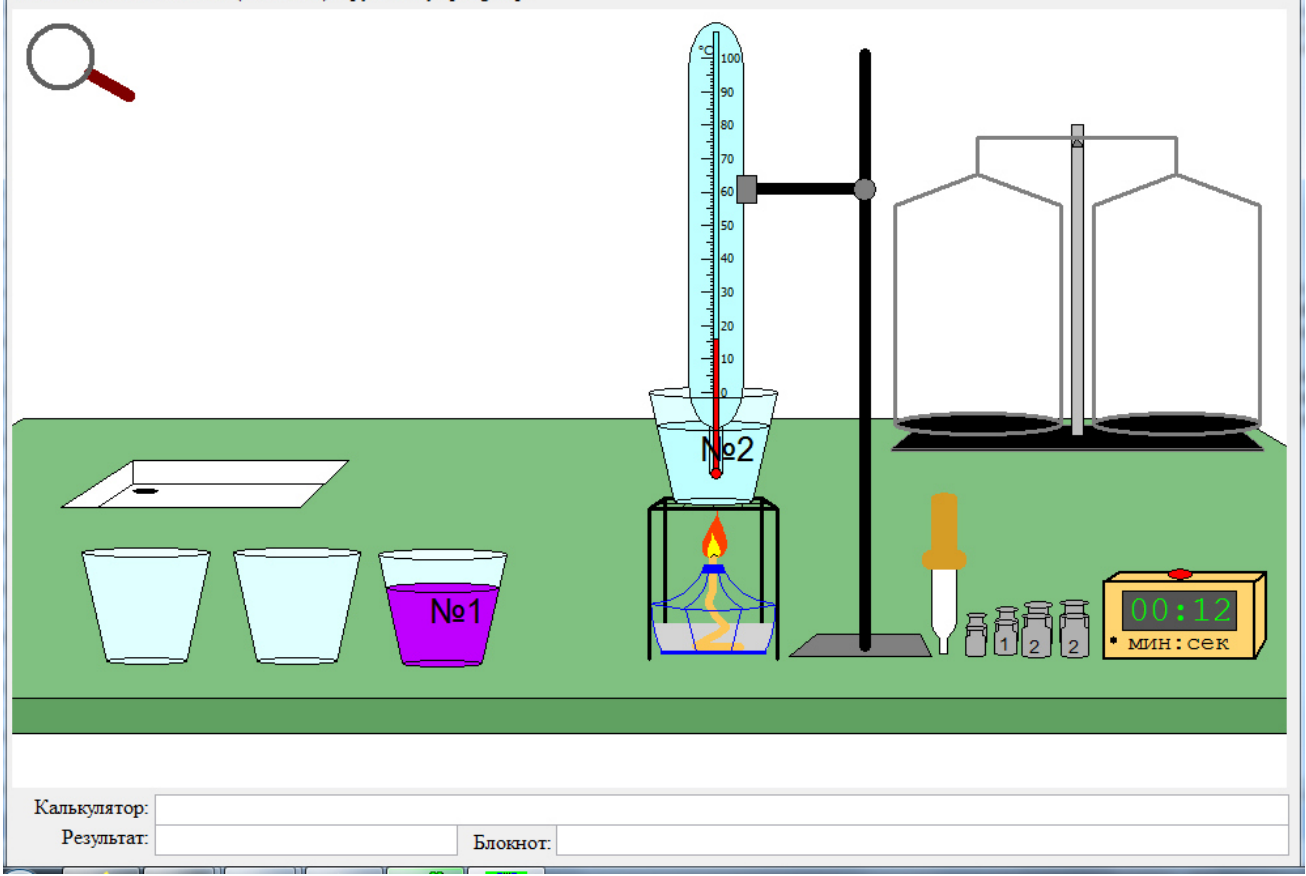Click the small black dot on the timer
Screen dimensions: 1306x876
click(1113, 639)
